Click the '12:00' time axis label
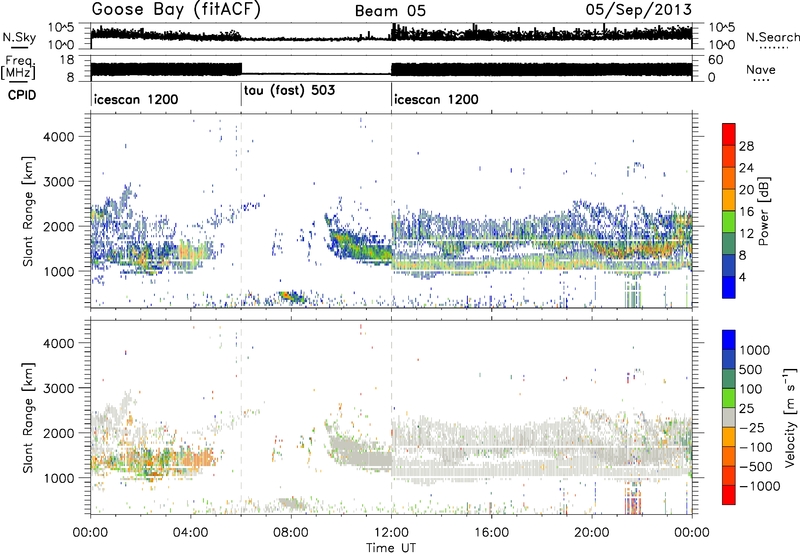The width and height of the screenshot is (800, 554). [391, 533]
